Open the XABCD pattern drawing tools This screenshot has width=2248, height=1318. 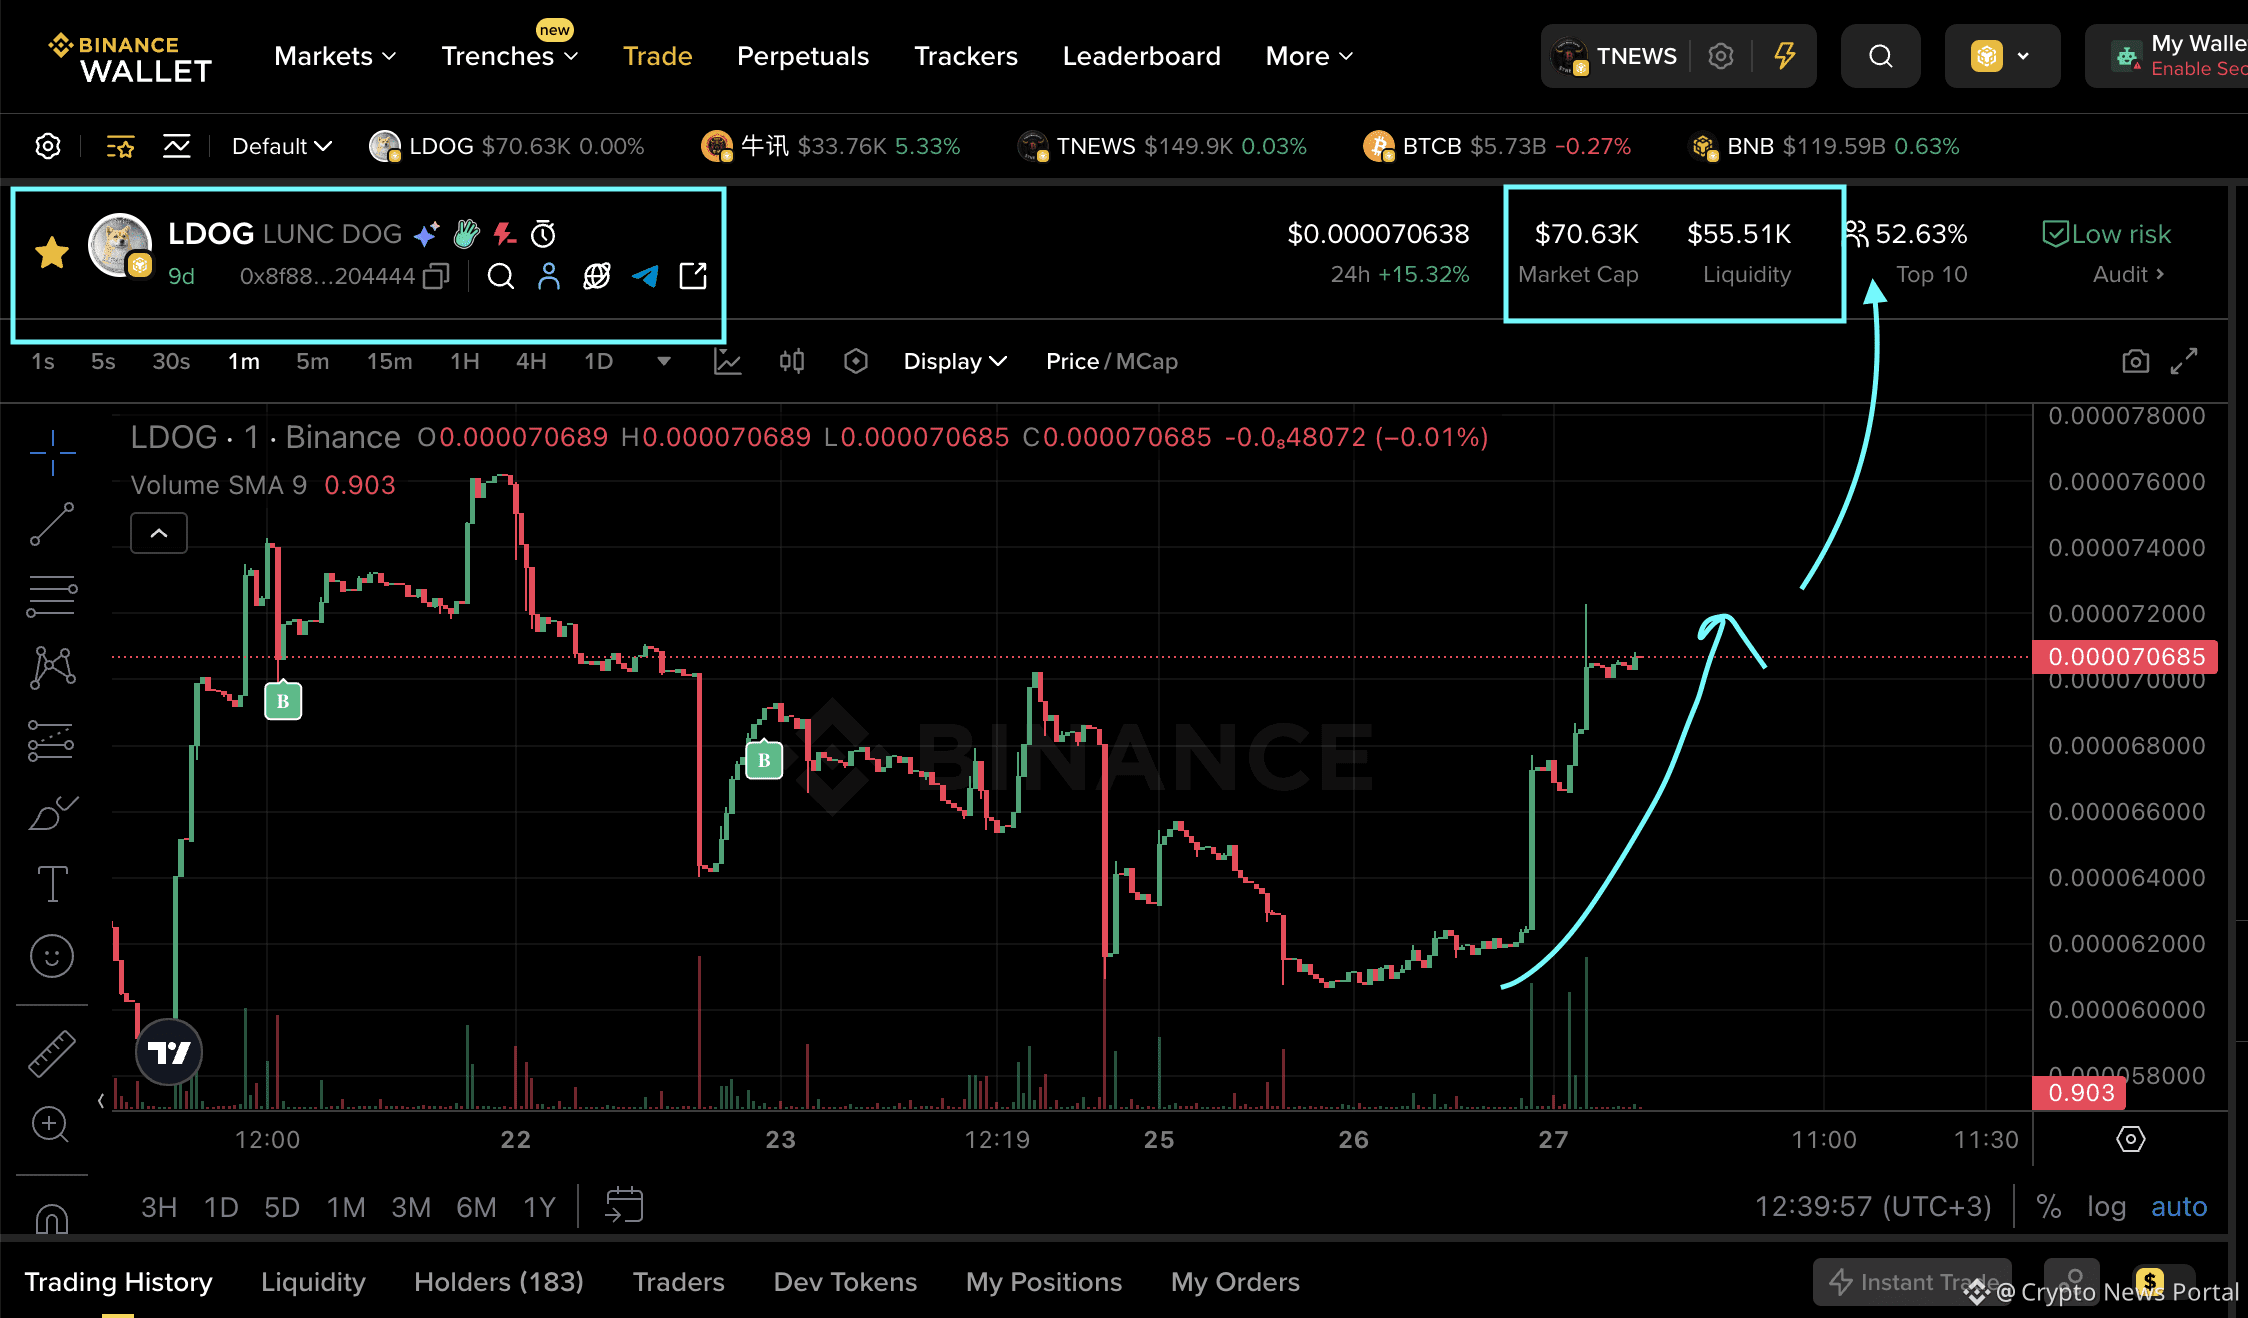51,666
